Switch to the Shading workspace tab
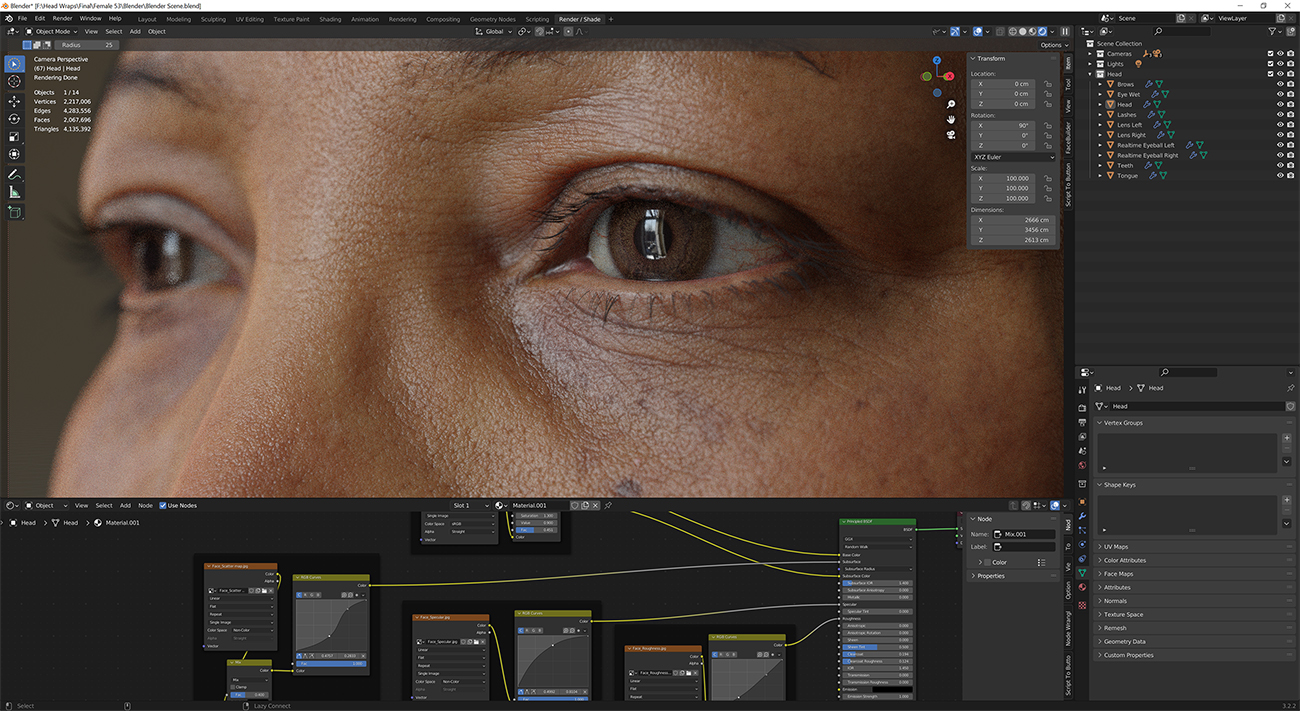Screen dimensions: 1300x711 pos(330,18)
